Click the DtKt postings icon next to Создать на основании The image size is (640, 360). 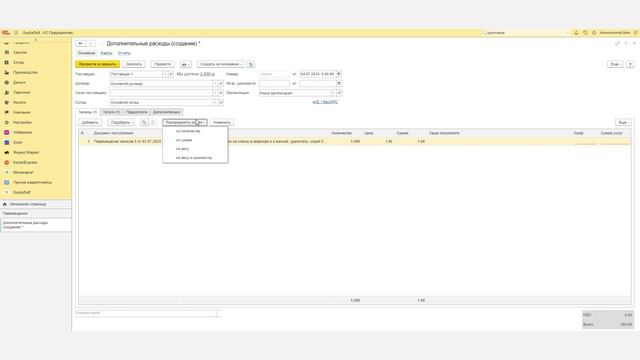pos(251,64)
